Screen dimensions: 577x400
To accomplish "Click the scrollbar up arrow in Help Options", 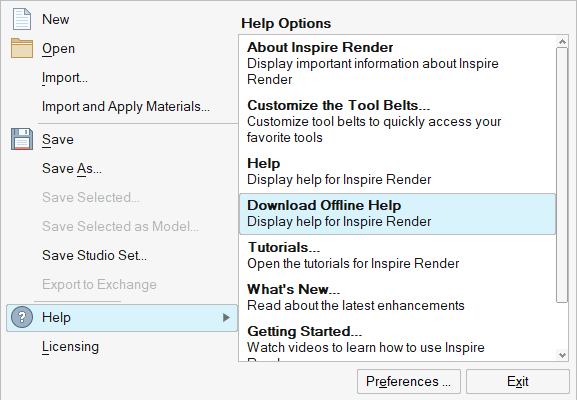I will [x=562, y=42].
